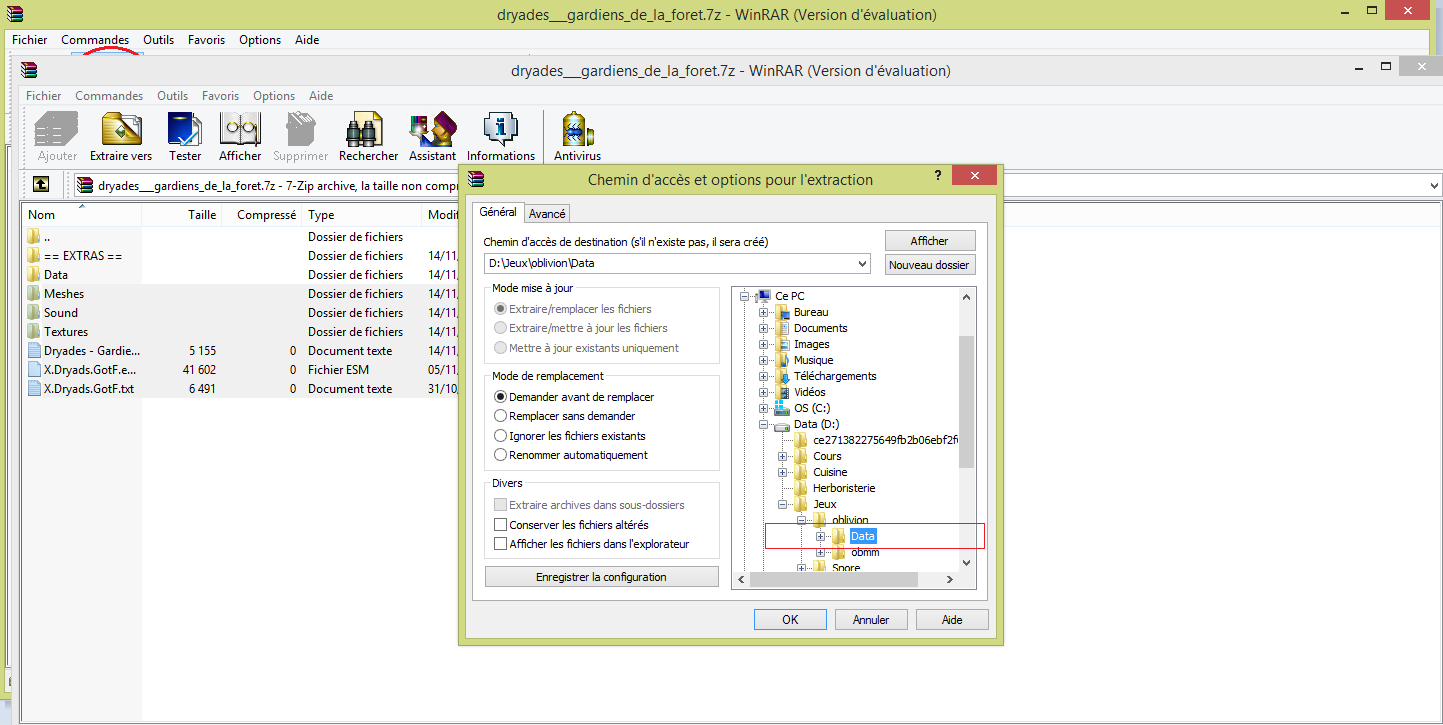
Task: Click the Annuler button
Action: point(871,620)
